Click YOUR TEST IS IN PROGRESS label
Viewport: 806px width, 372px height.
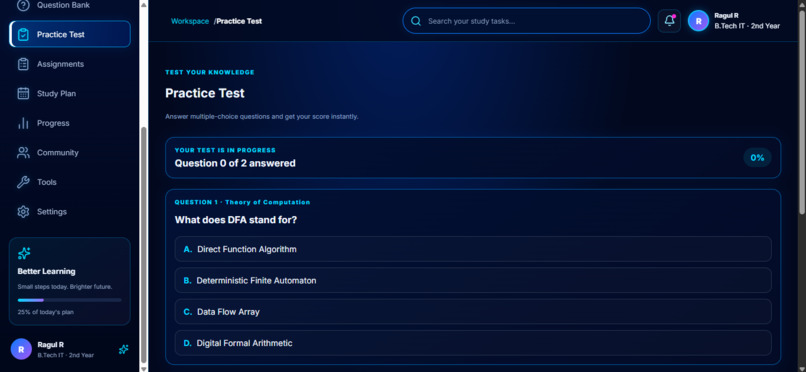click(225, 151)
